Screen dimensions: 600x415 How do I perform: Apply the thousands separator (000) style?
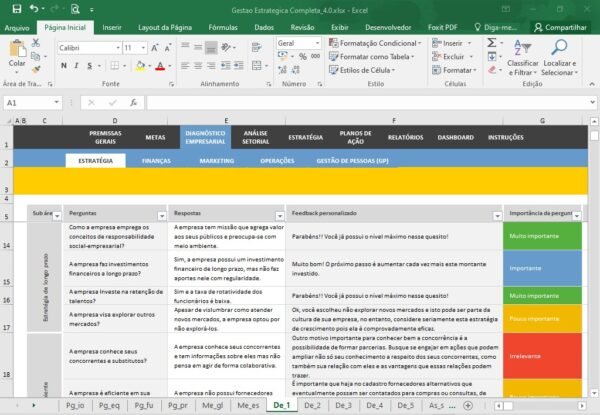point(316,56)
